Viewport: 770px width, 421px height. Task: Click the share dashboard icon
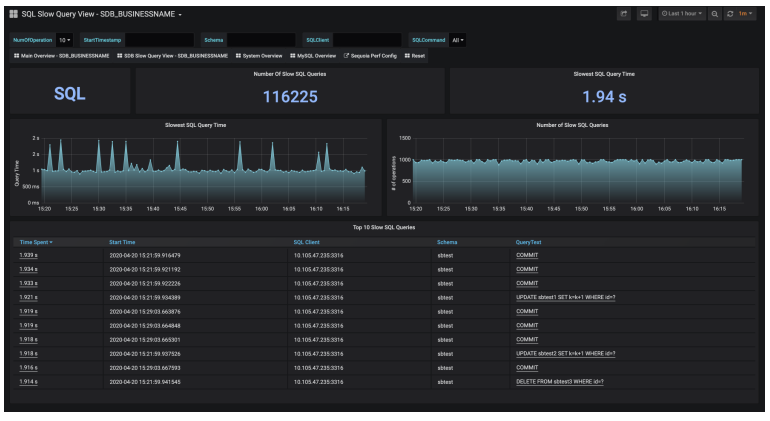coord(624,15)
